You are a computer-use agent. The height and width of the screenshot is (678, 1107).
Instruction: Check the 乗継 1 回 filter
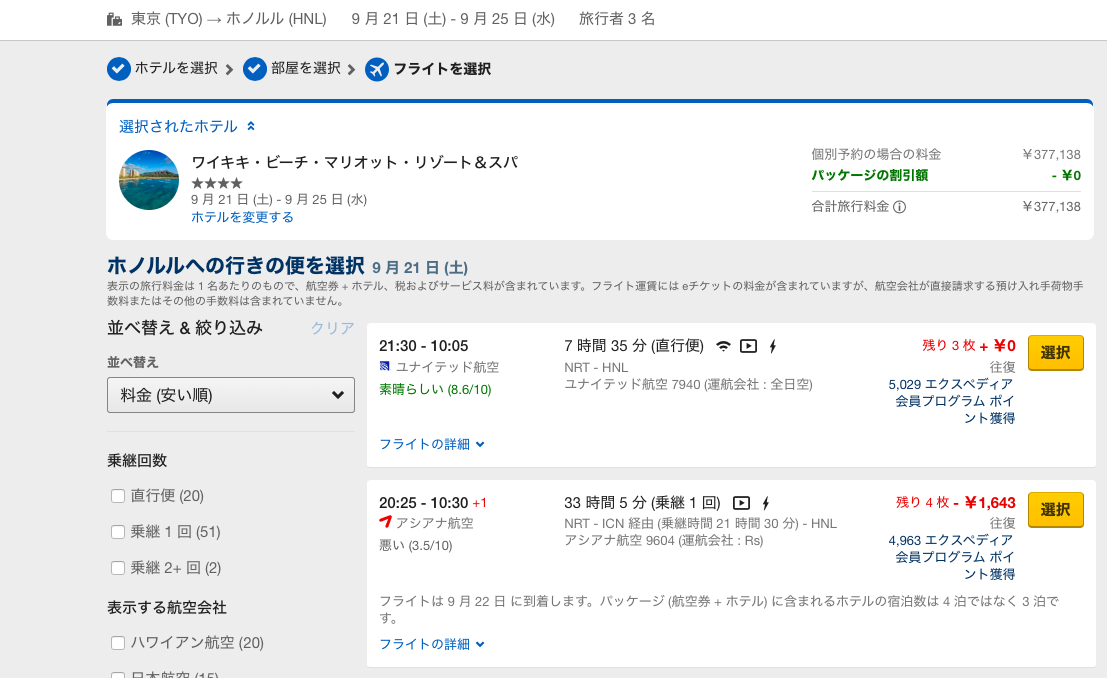[x=117, y=531]
